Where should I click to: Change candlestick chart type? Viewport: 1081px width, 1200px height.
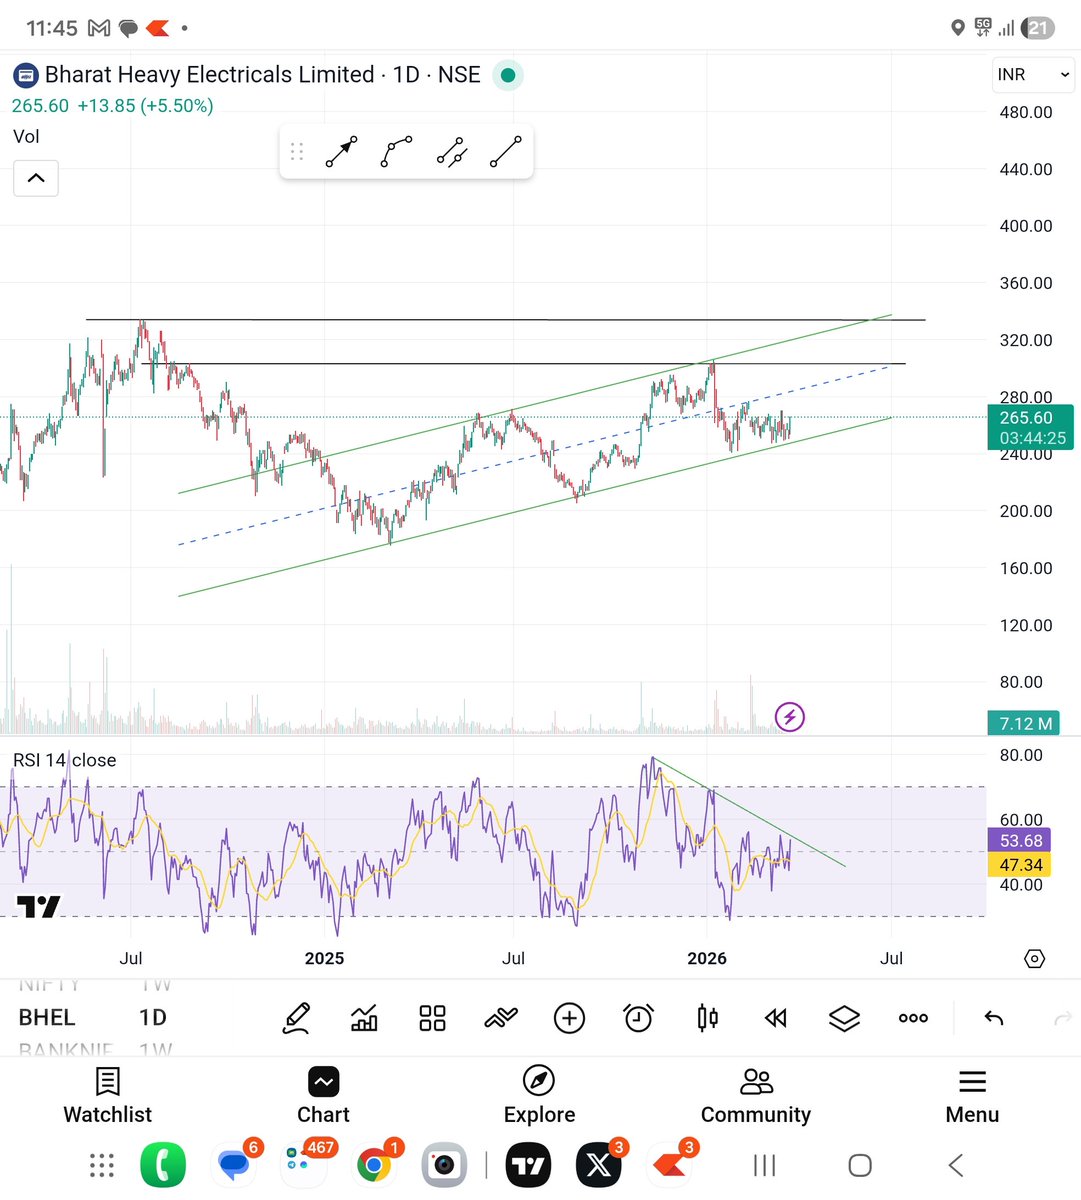tap(707, 1018)
